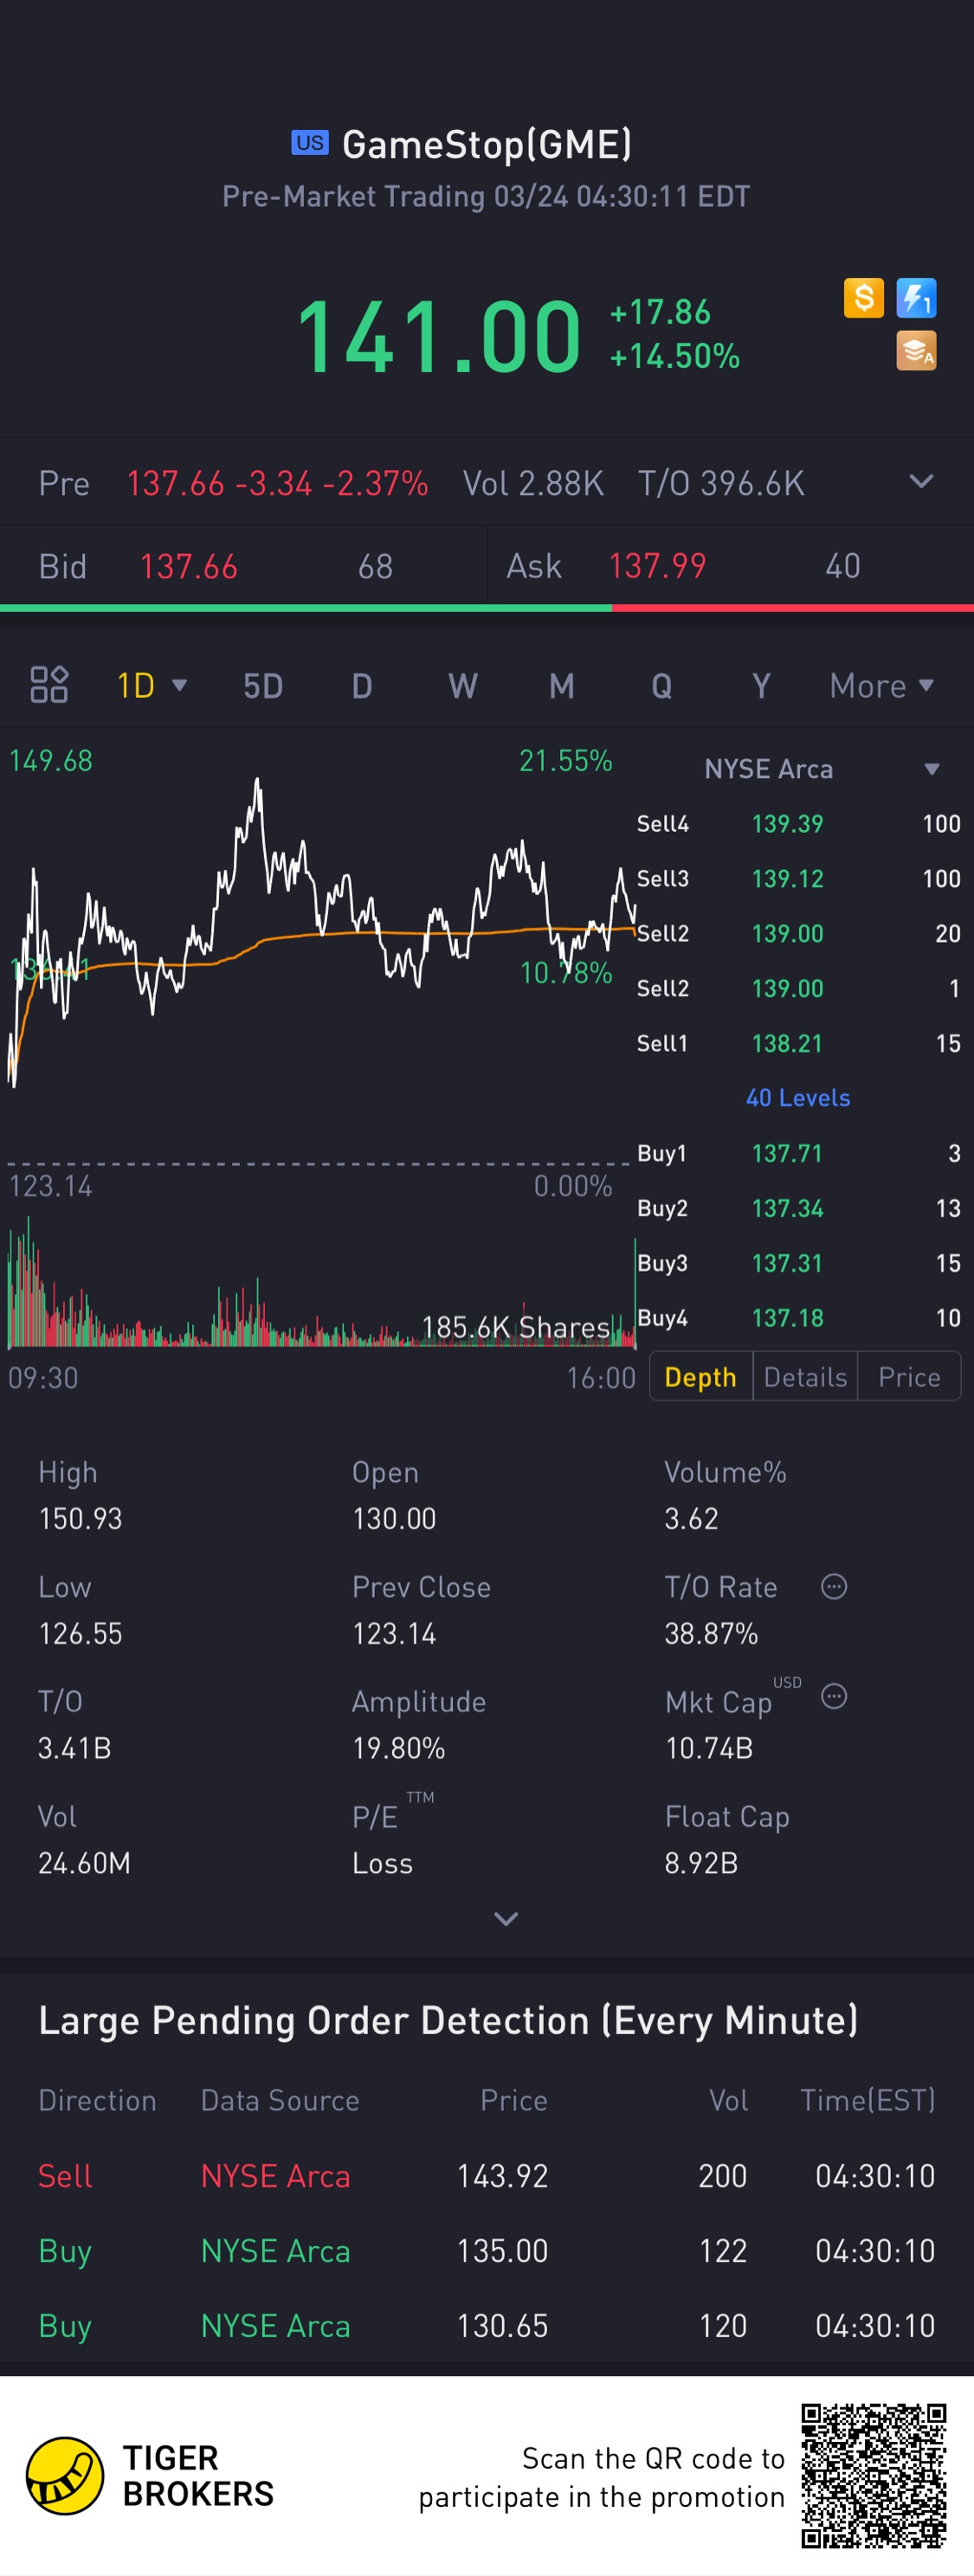Image resolution: width=974 pixels, height=2576 pixels.
Task: Tap the stacked layers A badge
Action: coord(916,350)
